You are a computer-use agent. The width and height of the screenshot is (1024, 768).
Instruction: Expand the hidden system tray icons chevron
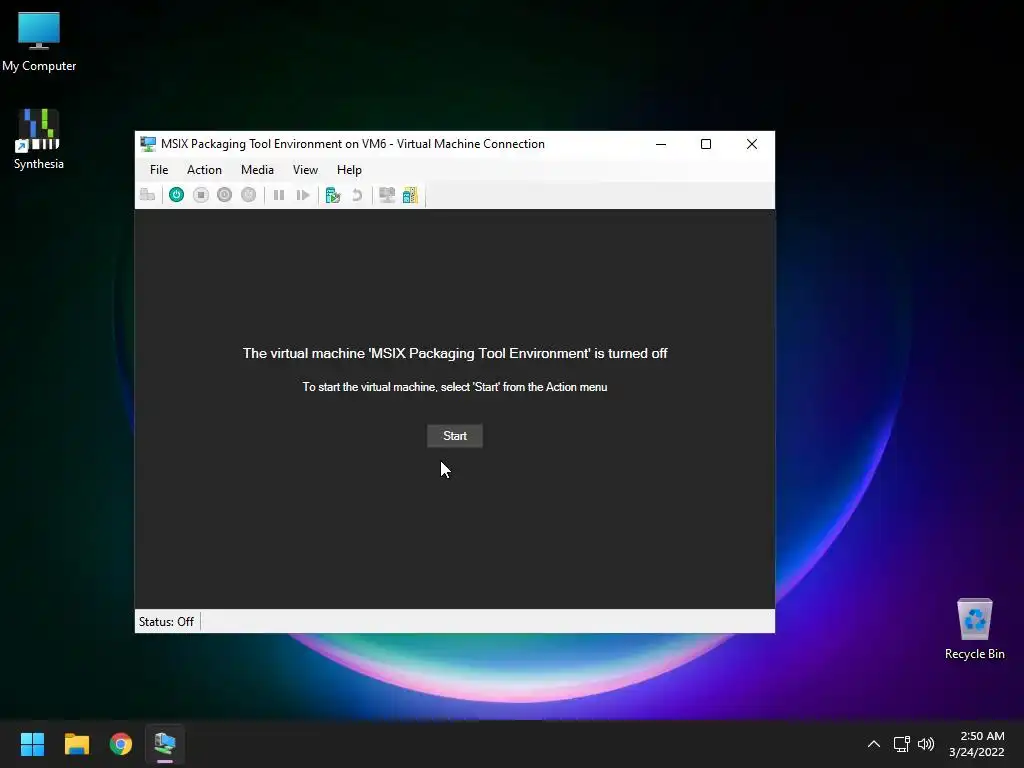[x=874, y=744]
